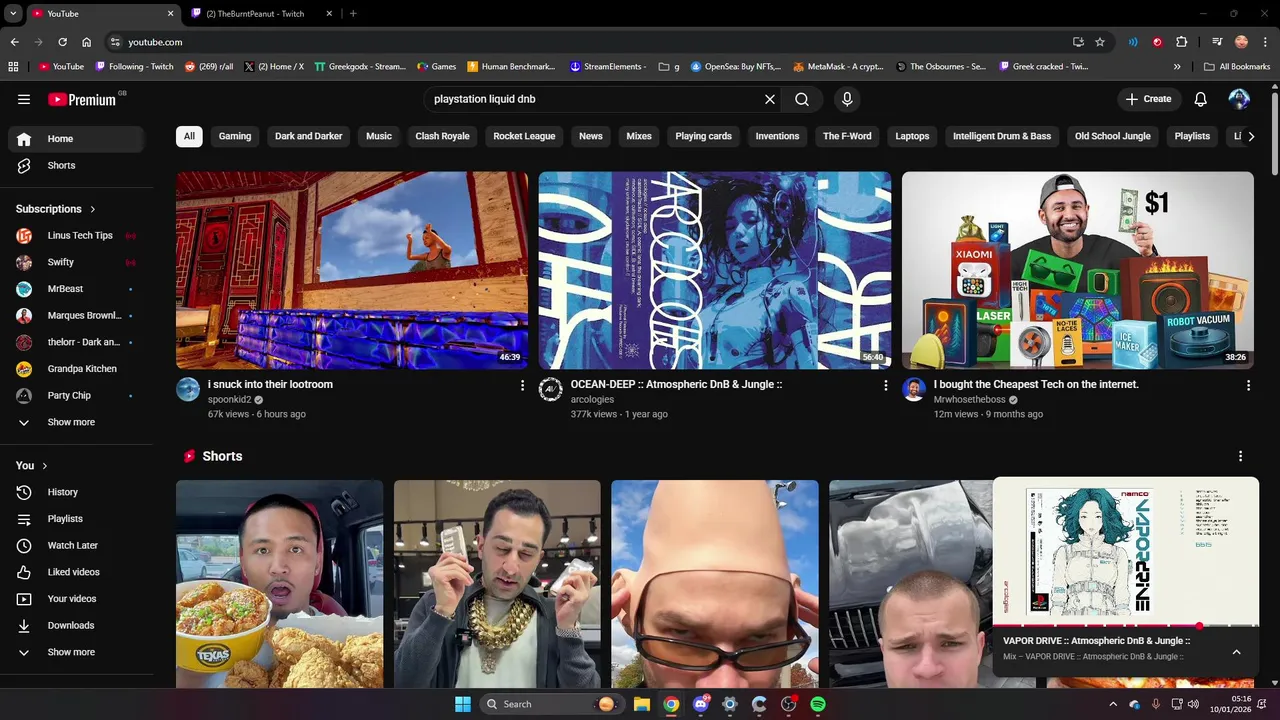Click Mrwhosetheboss channel avatar
This screenshot has height=720, width=1280.
tap(914, 390)
